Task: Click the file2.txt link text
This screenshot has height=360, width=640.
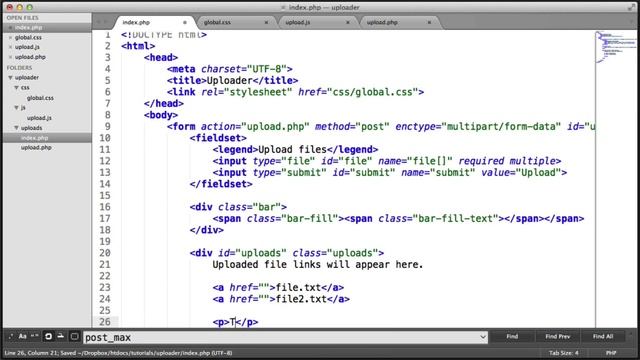Action: pyautogui.click(x=302, y=299)
